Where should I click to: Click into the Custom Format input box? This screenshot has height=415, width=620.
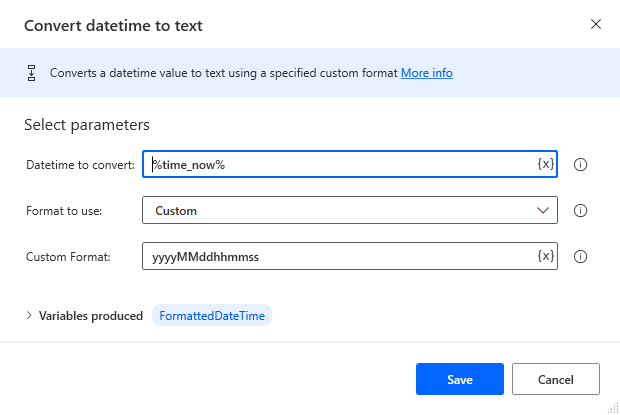[x=340, y=257]
